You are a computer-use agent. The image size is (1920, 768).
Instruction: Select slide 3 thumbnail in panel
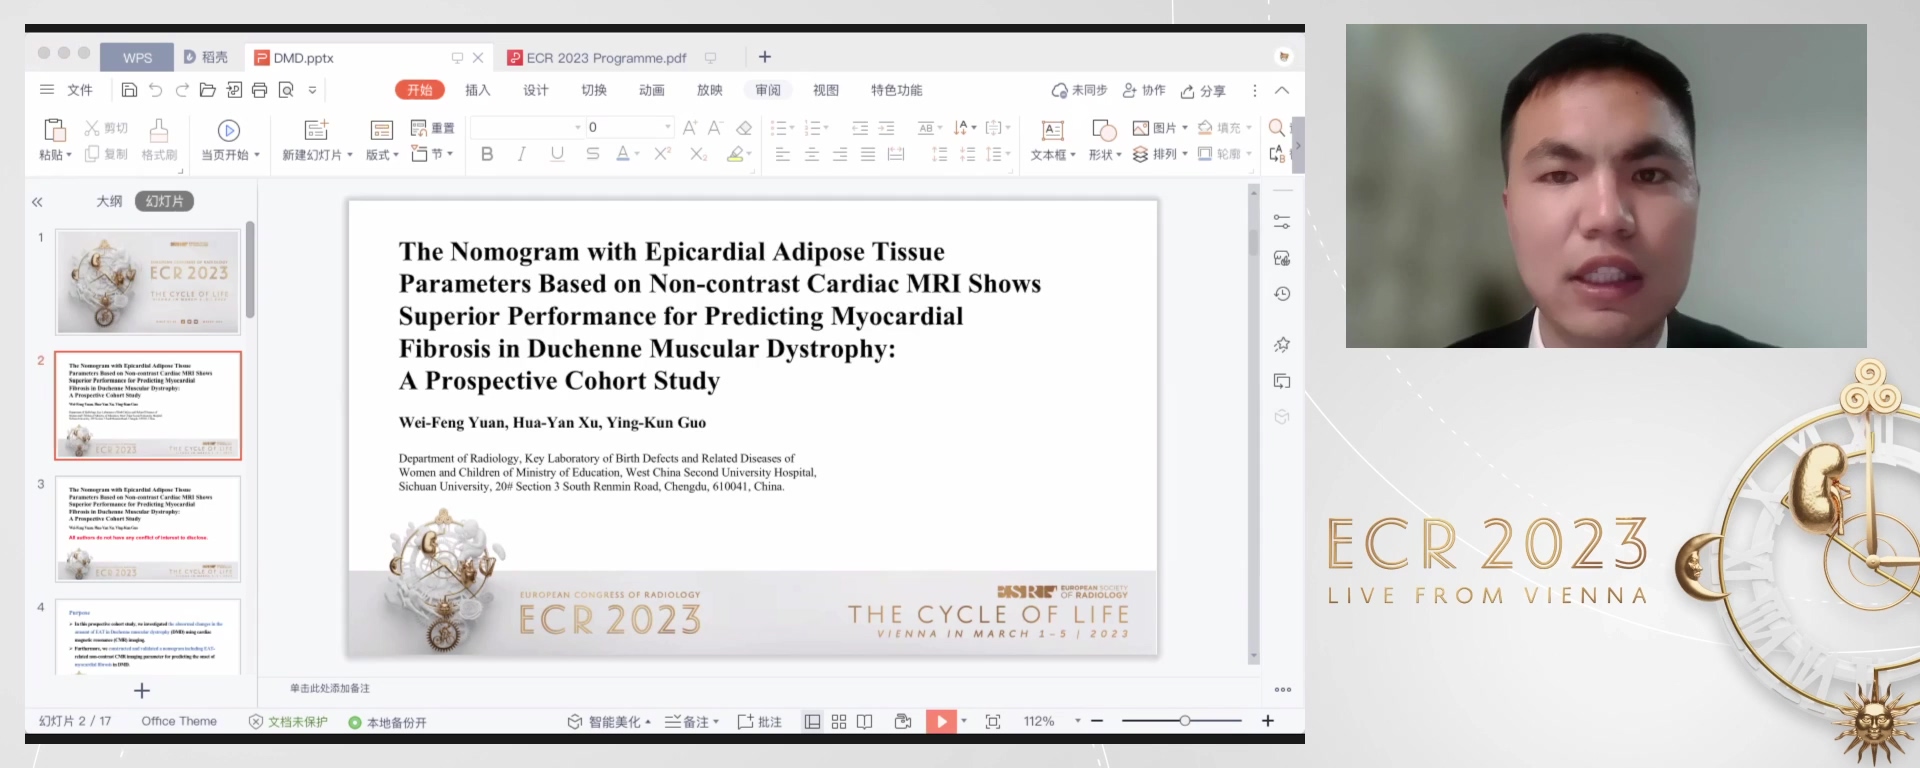click(148, 529)
